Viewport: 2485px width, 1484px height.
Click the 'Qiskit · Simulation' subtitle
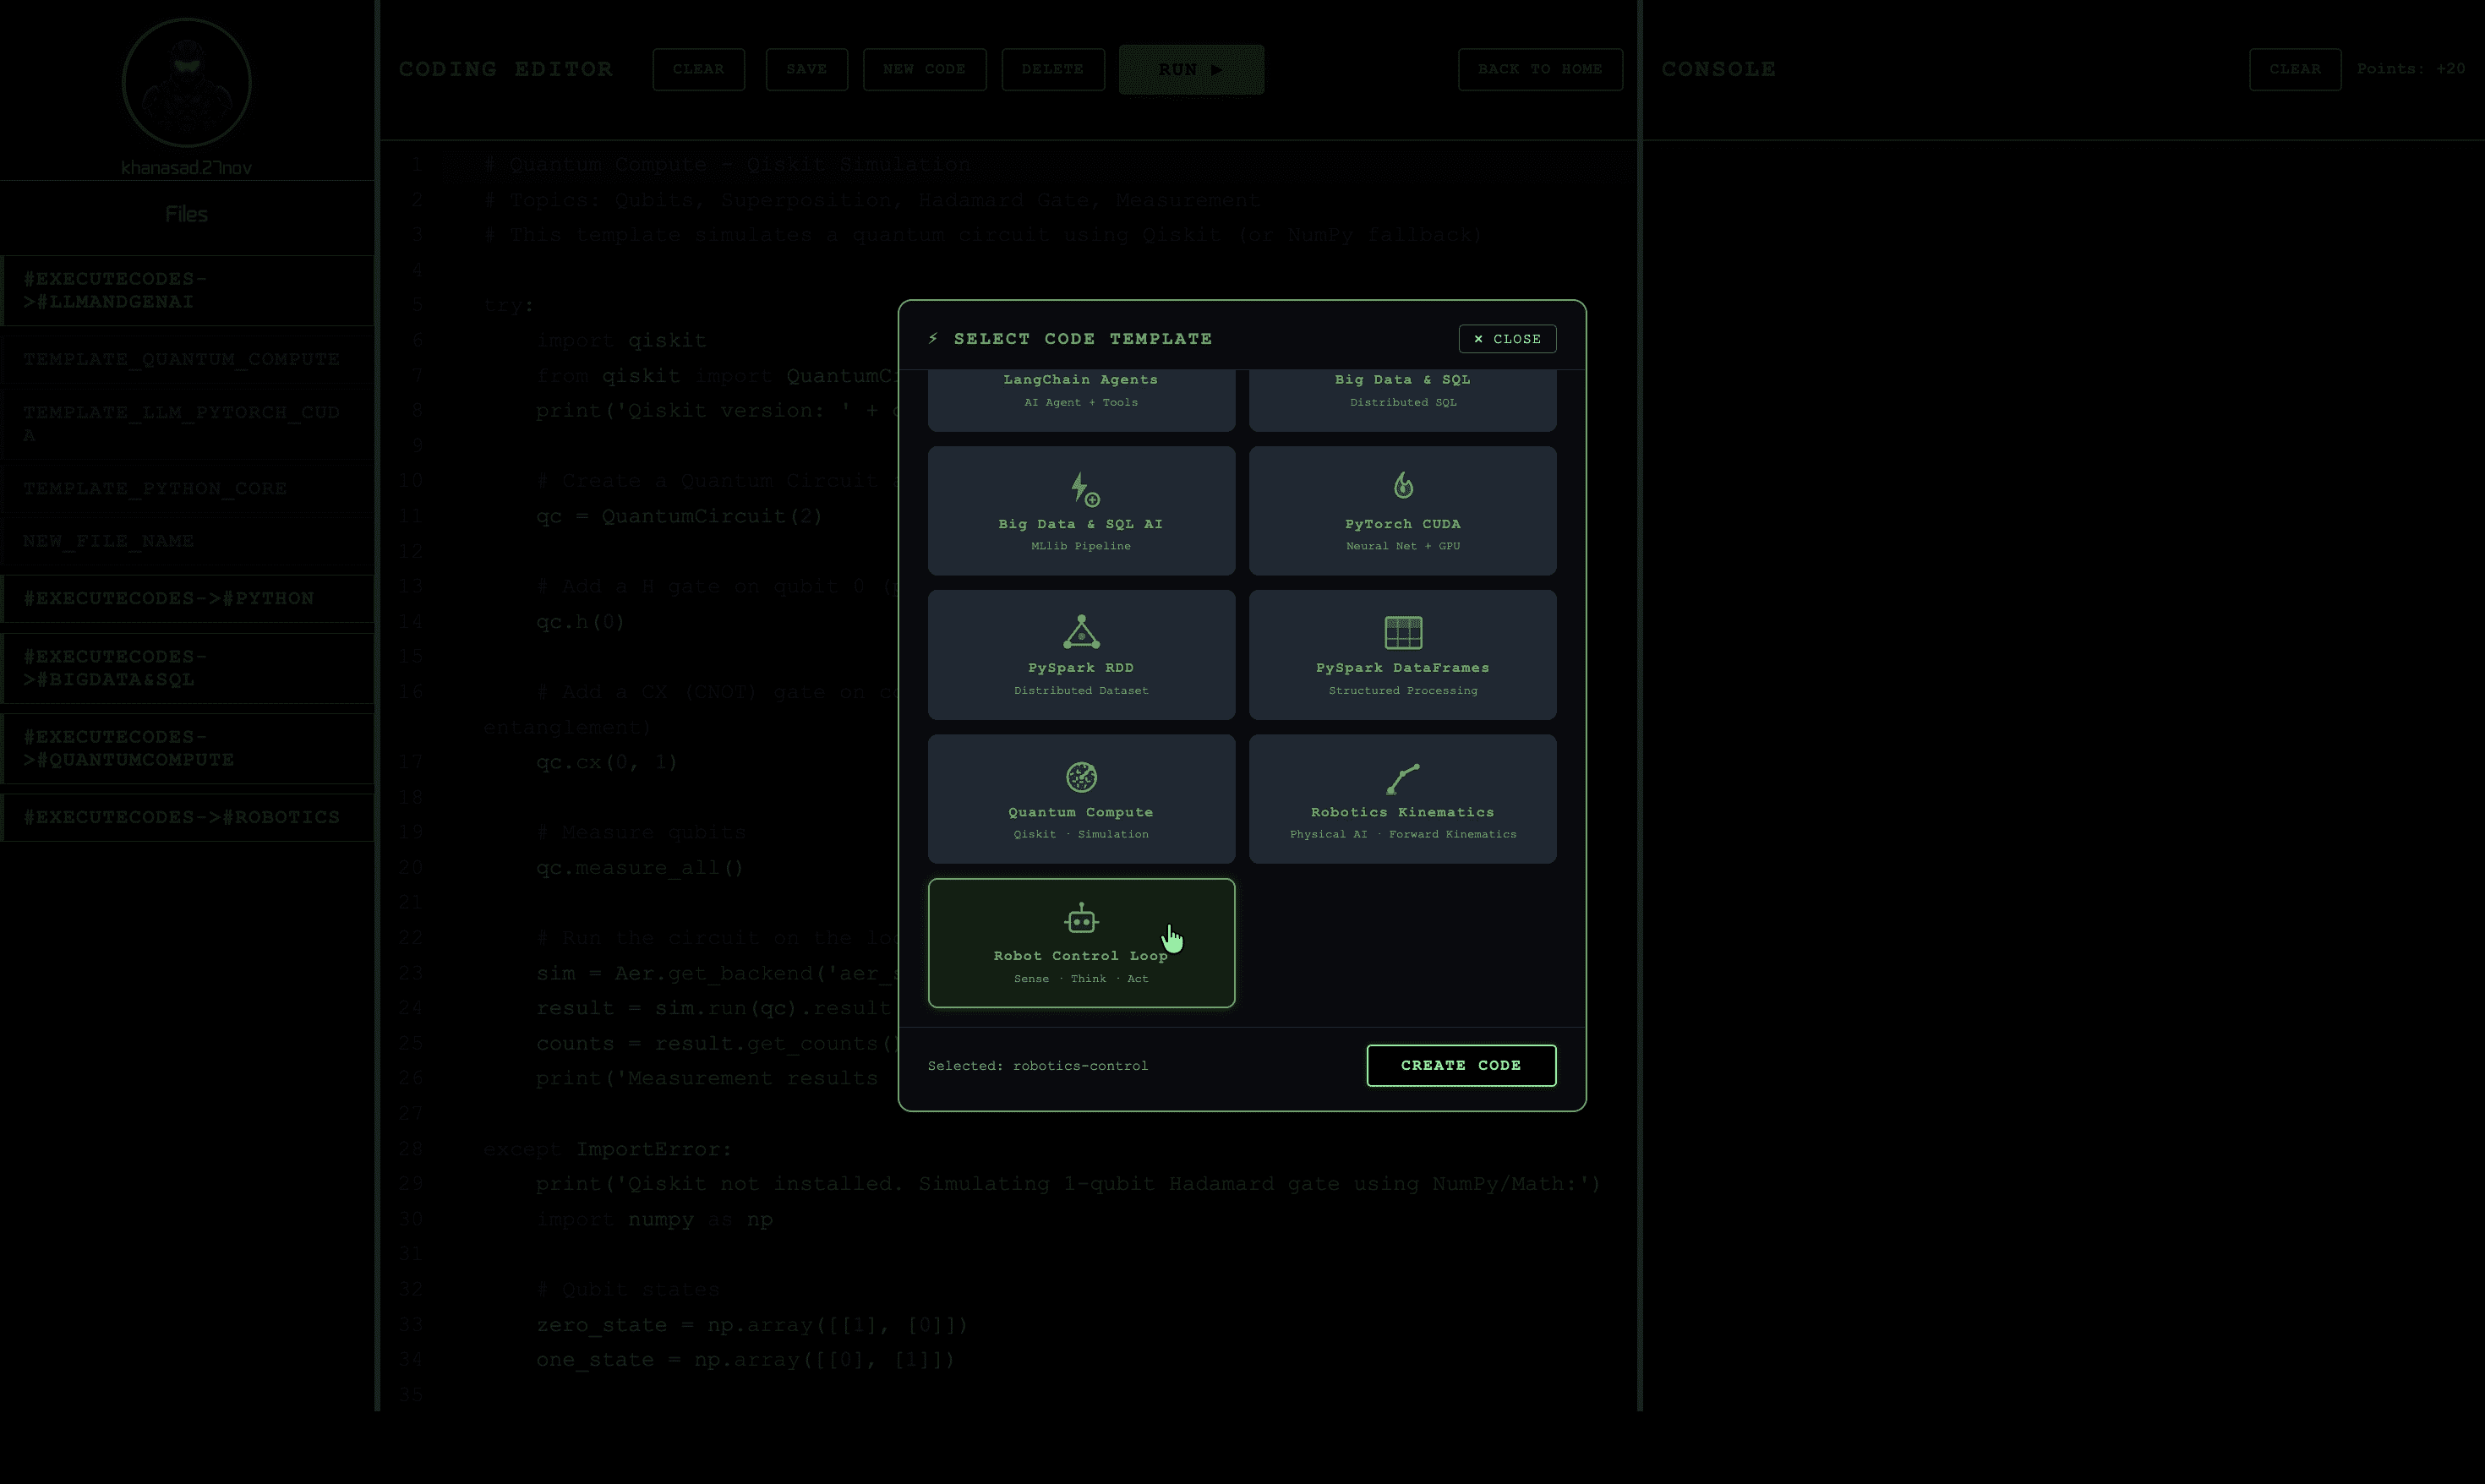pos(1081,834)
